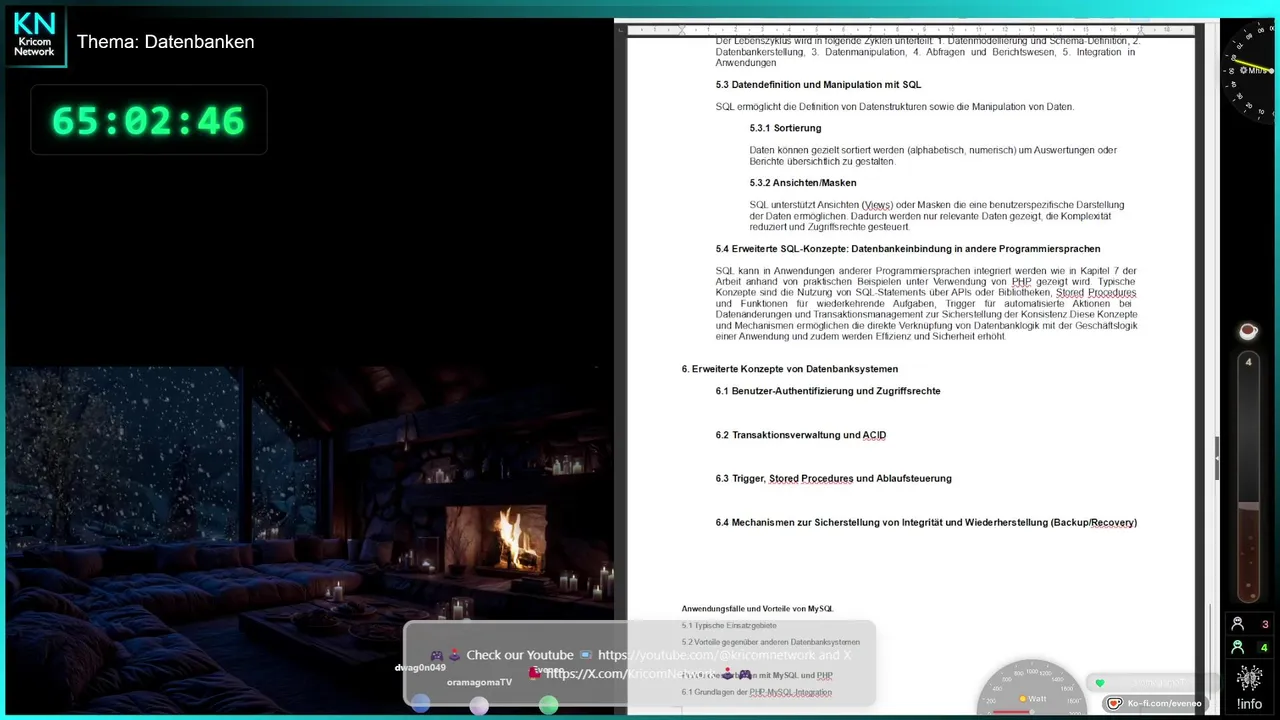Click the '5.1 Typische Einsatzgebiete' line
This screenshot has width=1280, height=720.
click(x=729, y=626)
